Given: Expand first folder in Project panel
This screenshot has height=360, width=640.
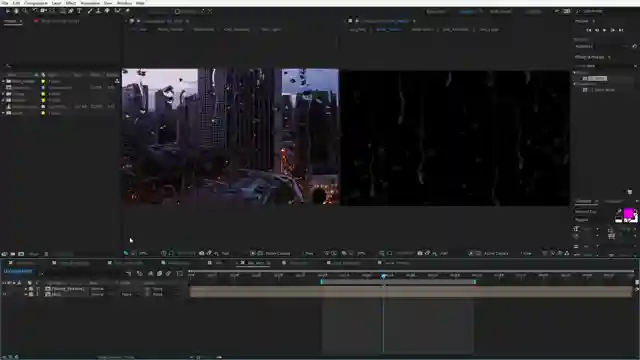Looking at the screenshot, I should 3,81.
